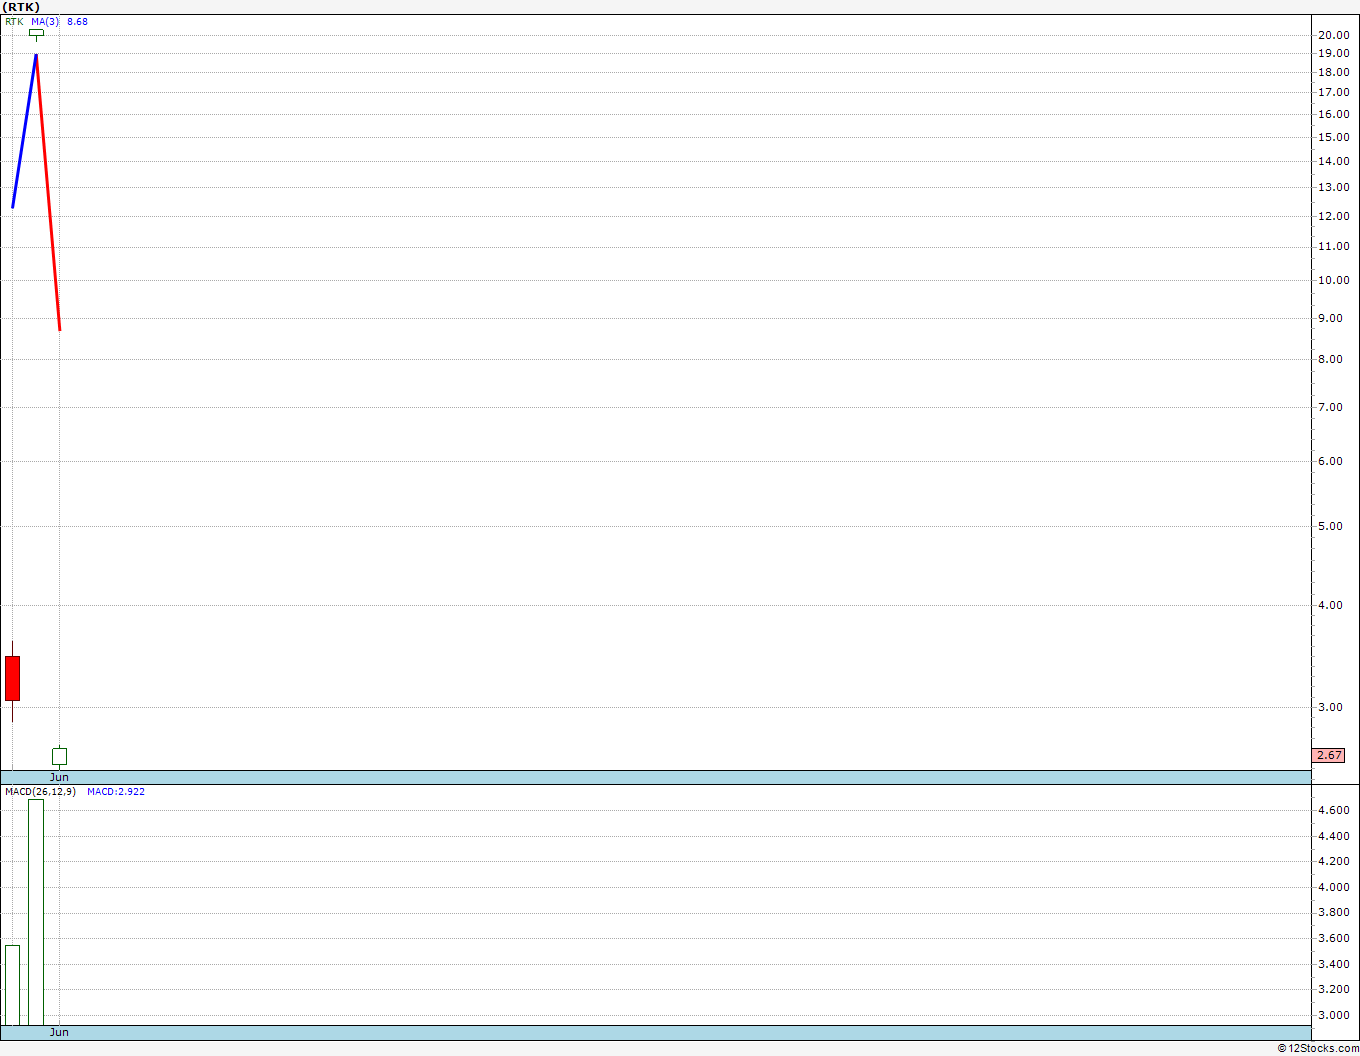Select the hollow green candlestick near 2.67
The height and width of the screenshot is (1056, 1360).
60,756
